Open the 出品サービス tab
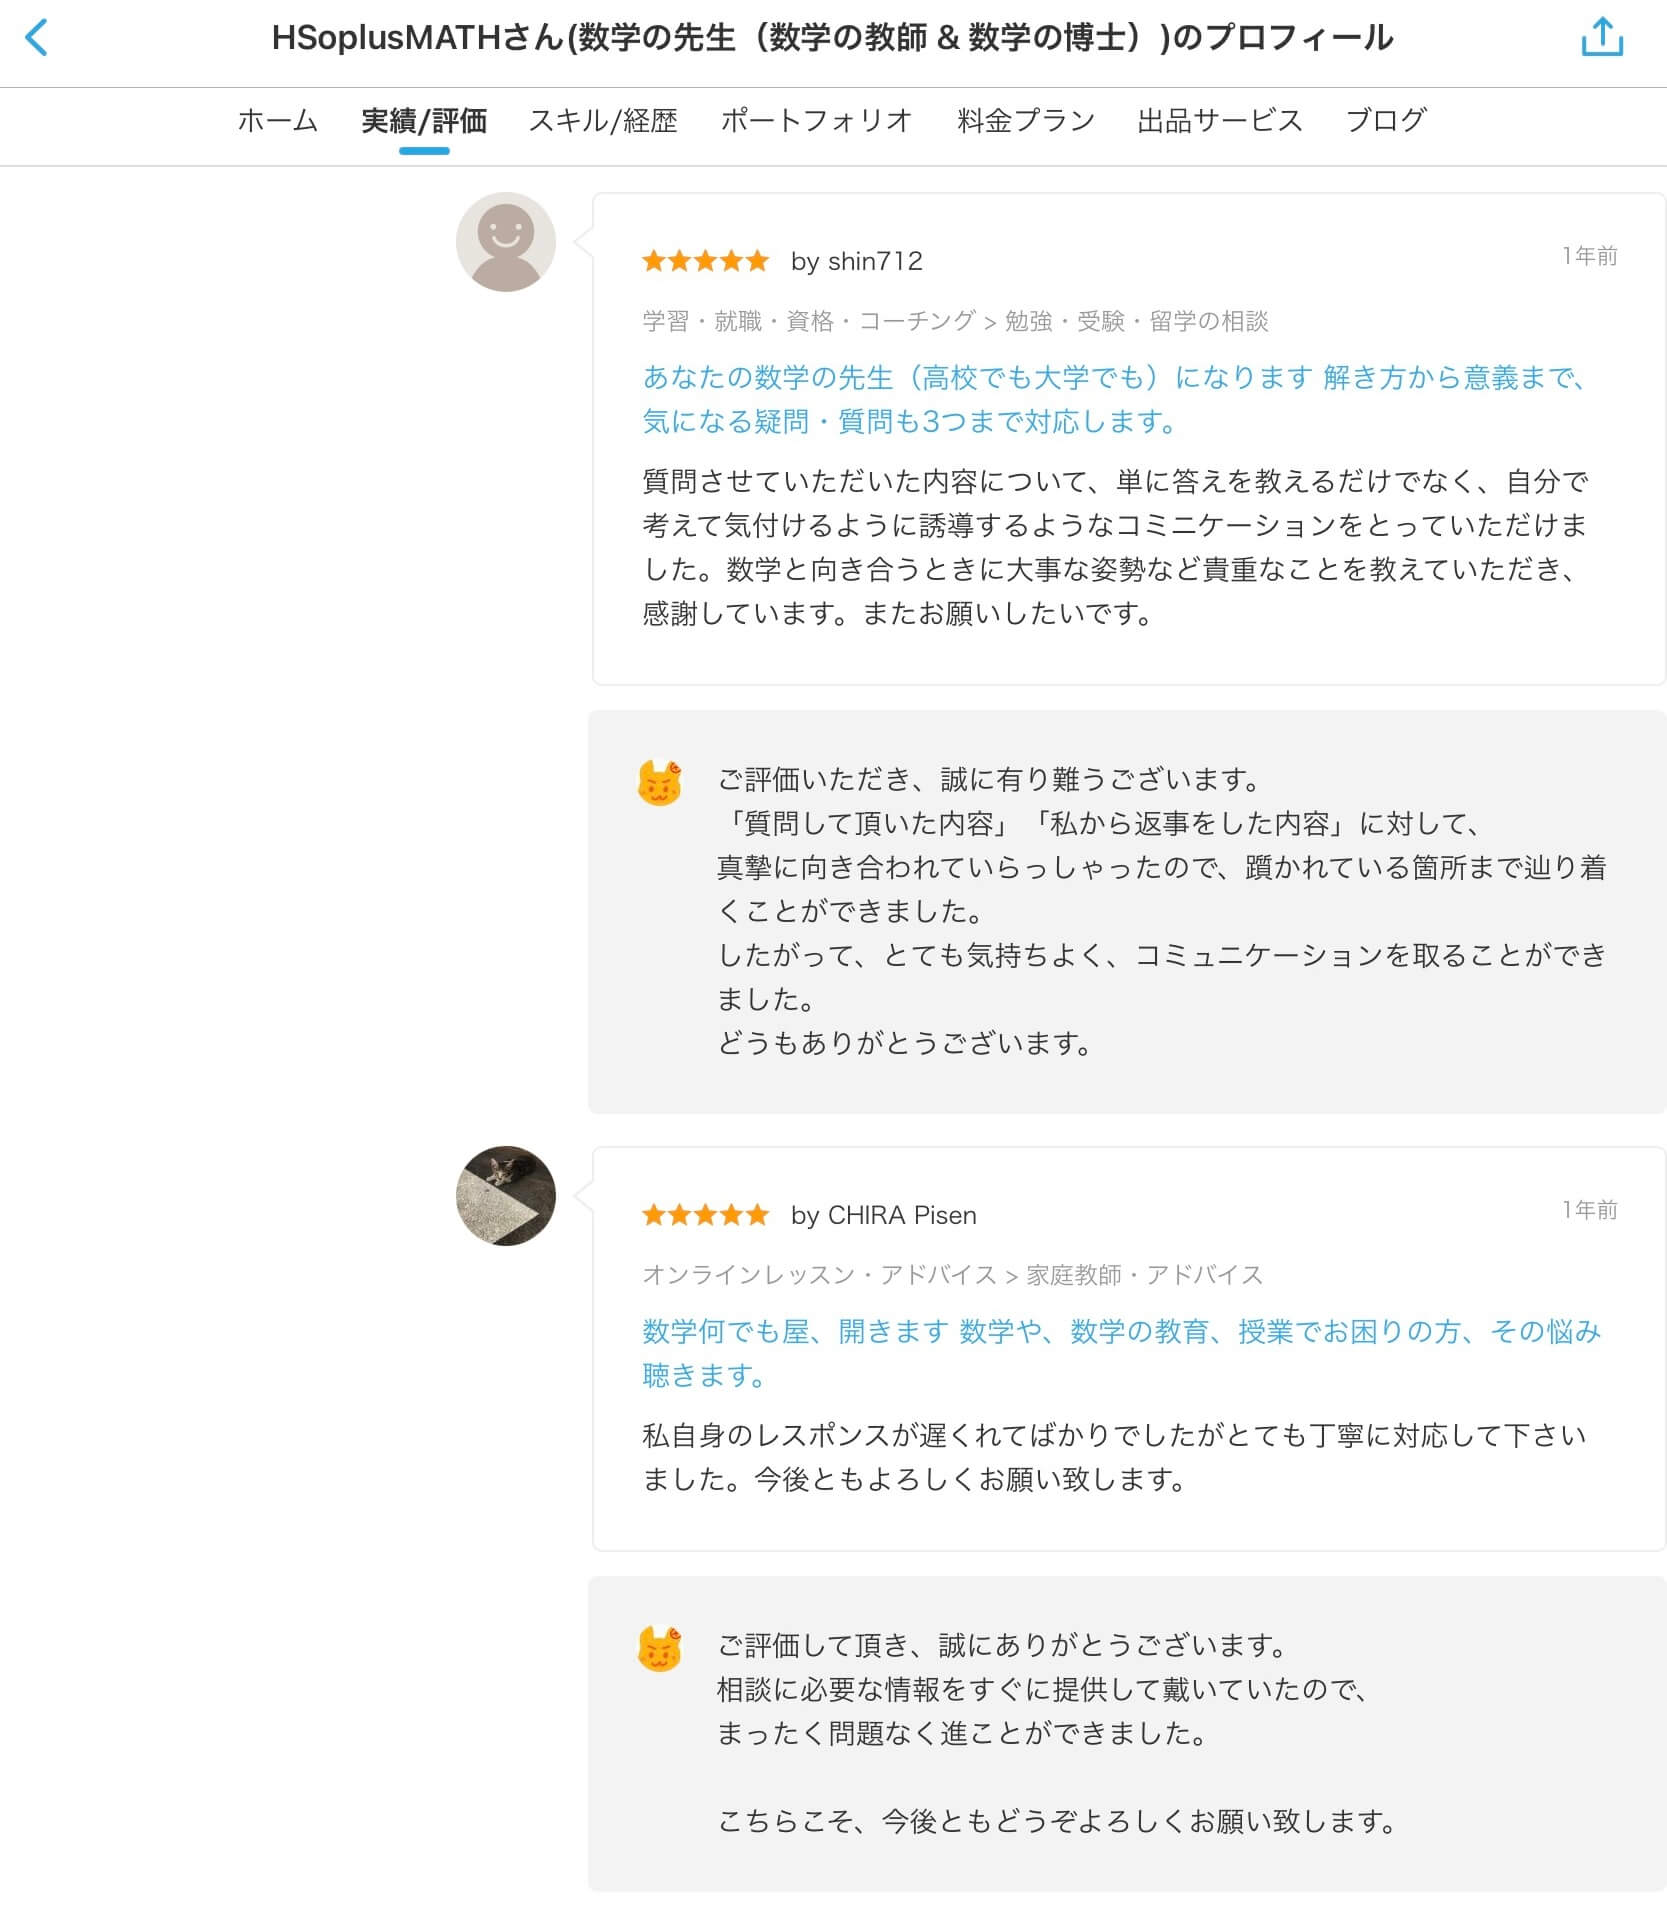Image resolution: width=1667 pixels, height=1905 pixels. click(1219, 121)
